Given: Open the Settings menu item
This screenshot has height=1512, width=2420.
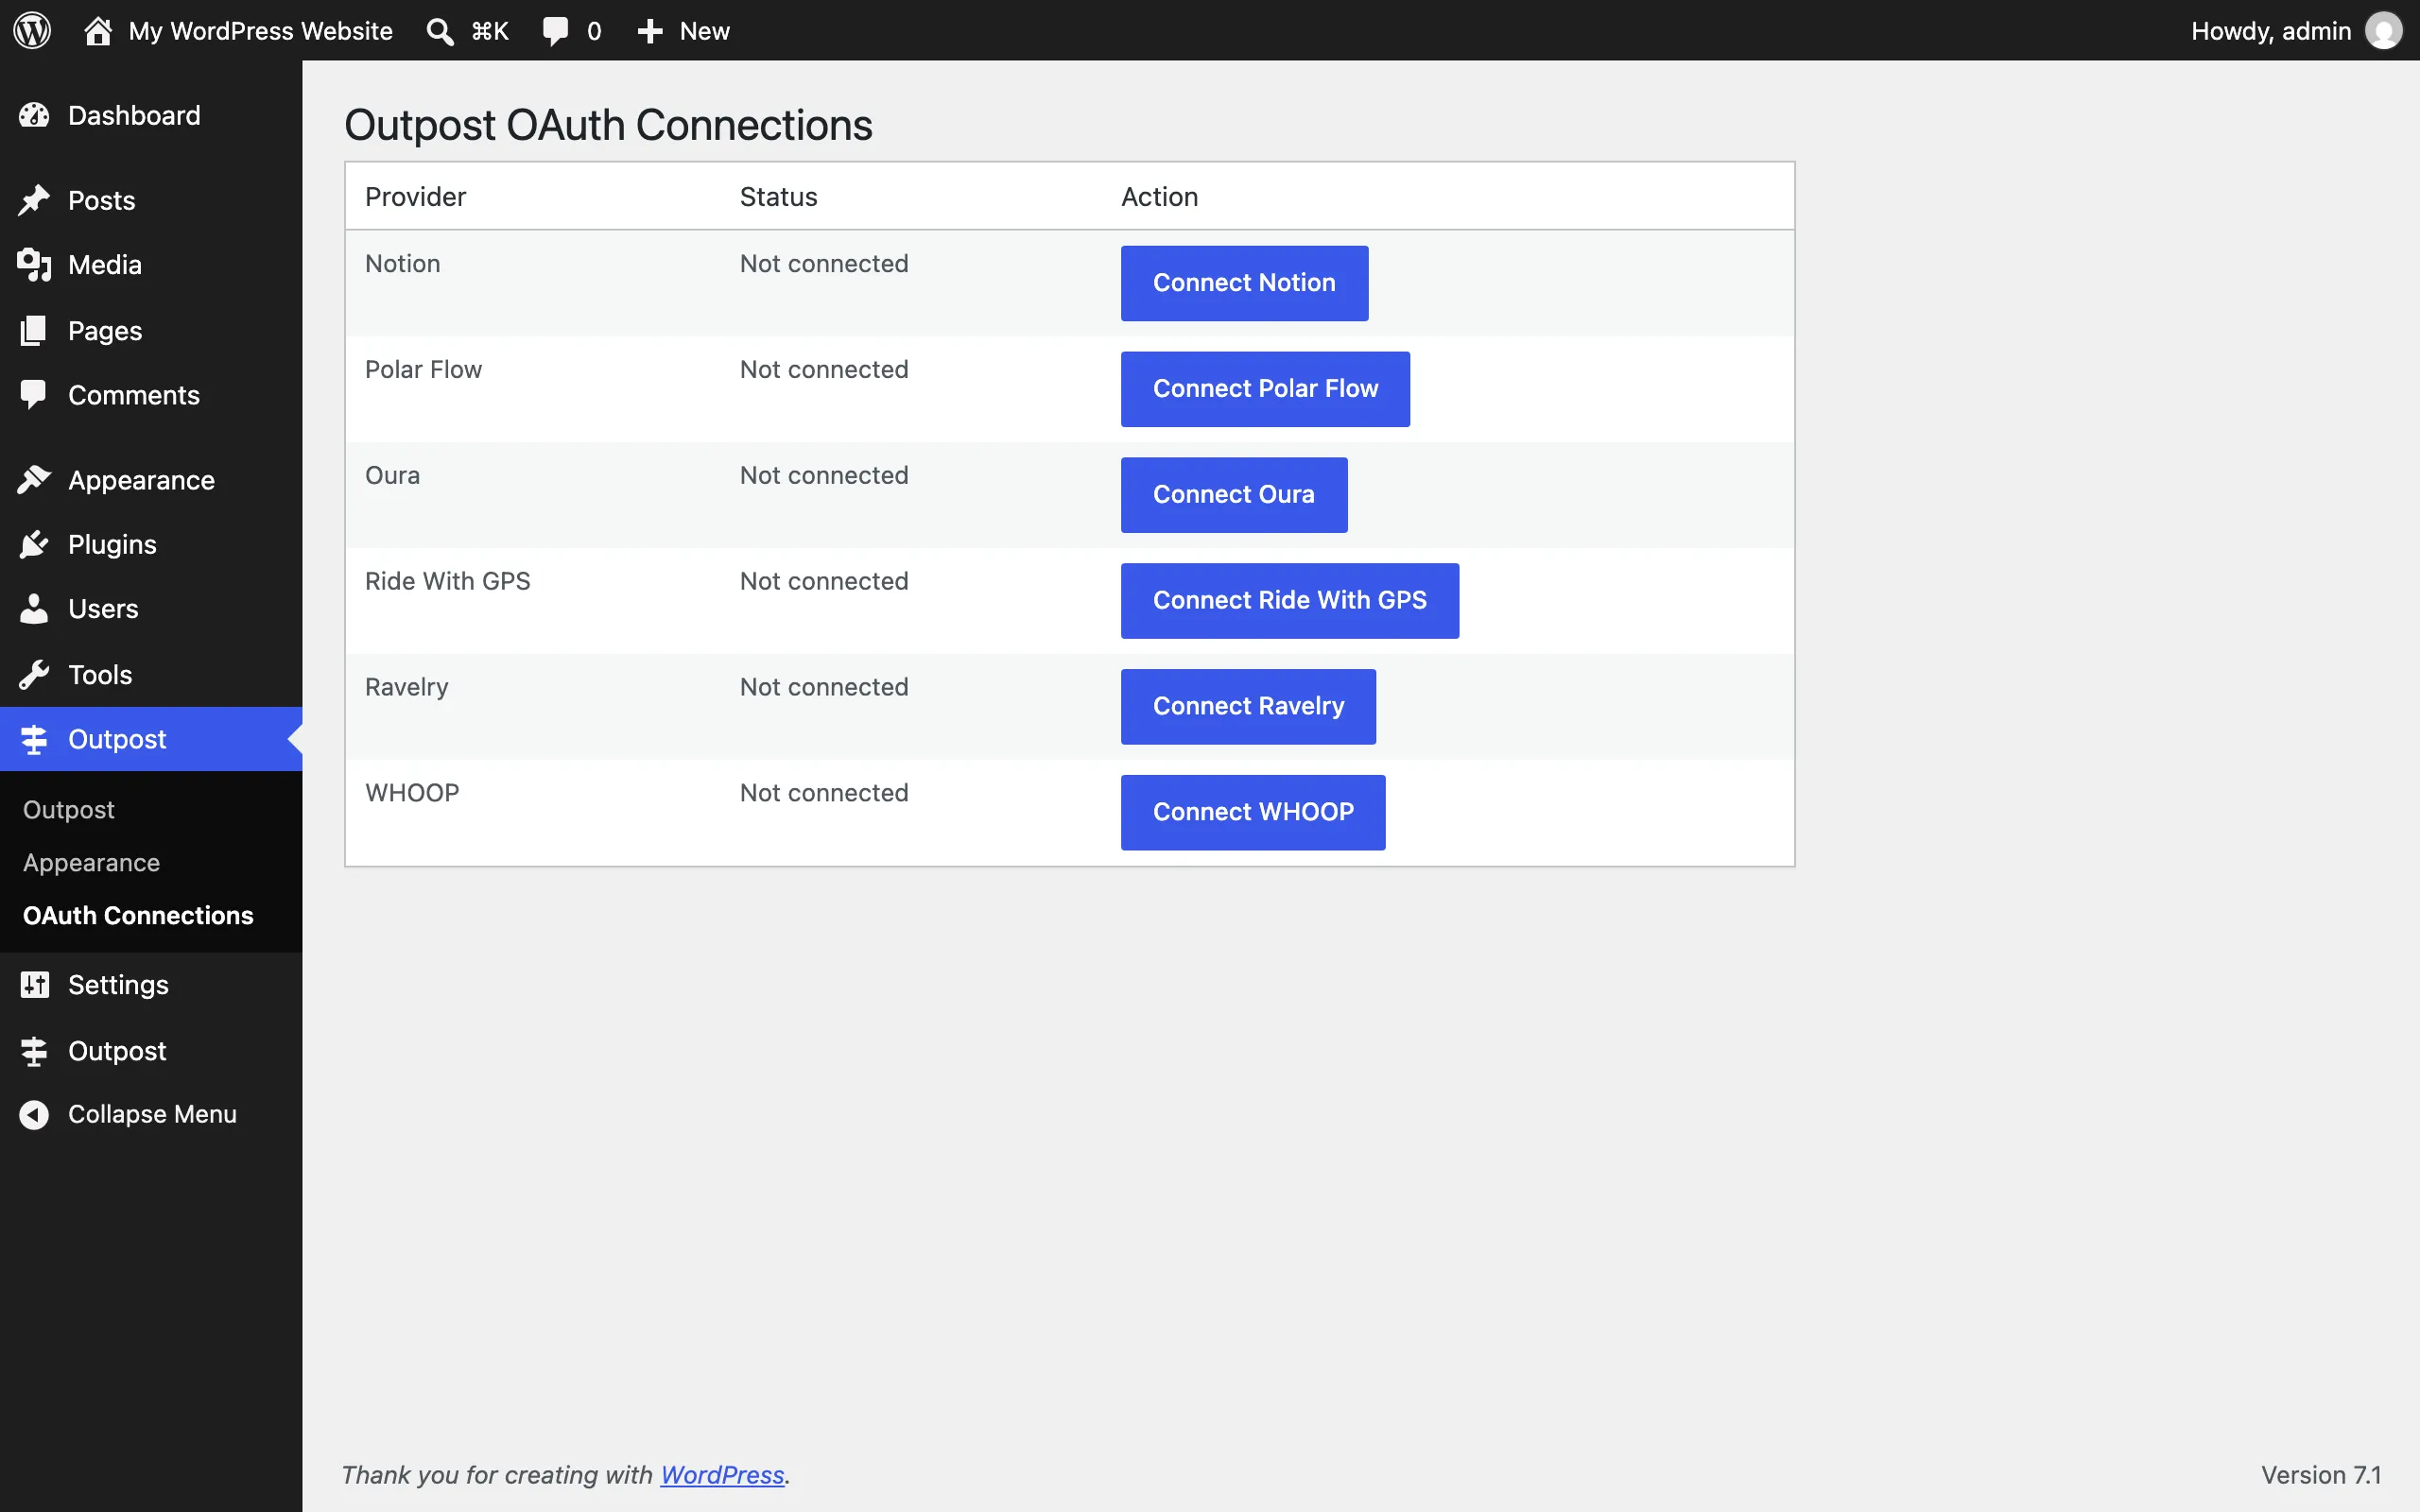Looking at the screenshot, I should click(x=151, y=985).
